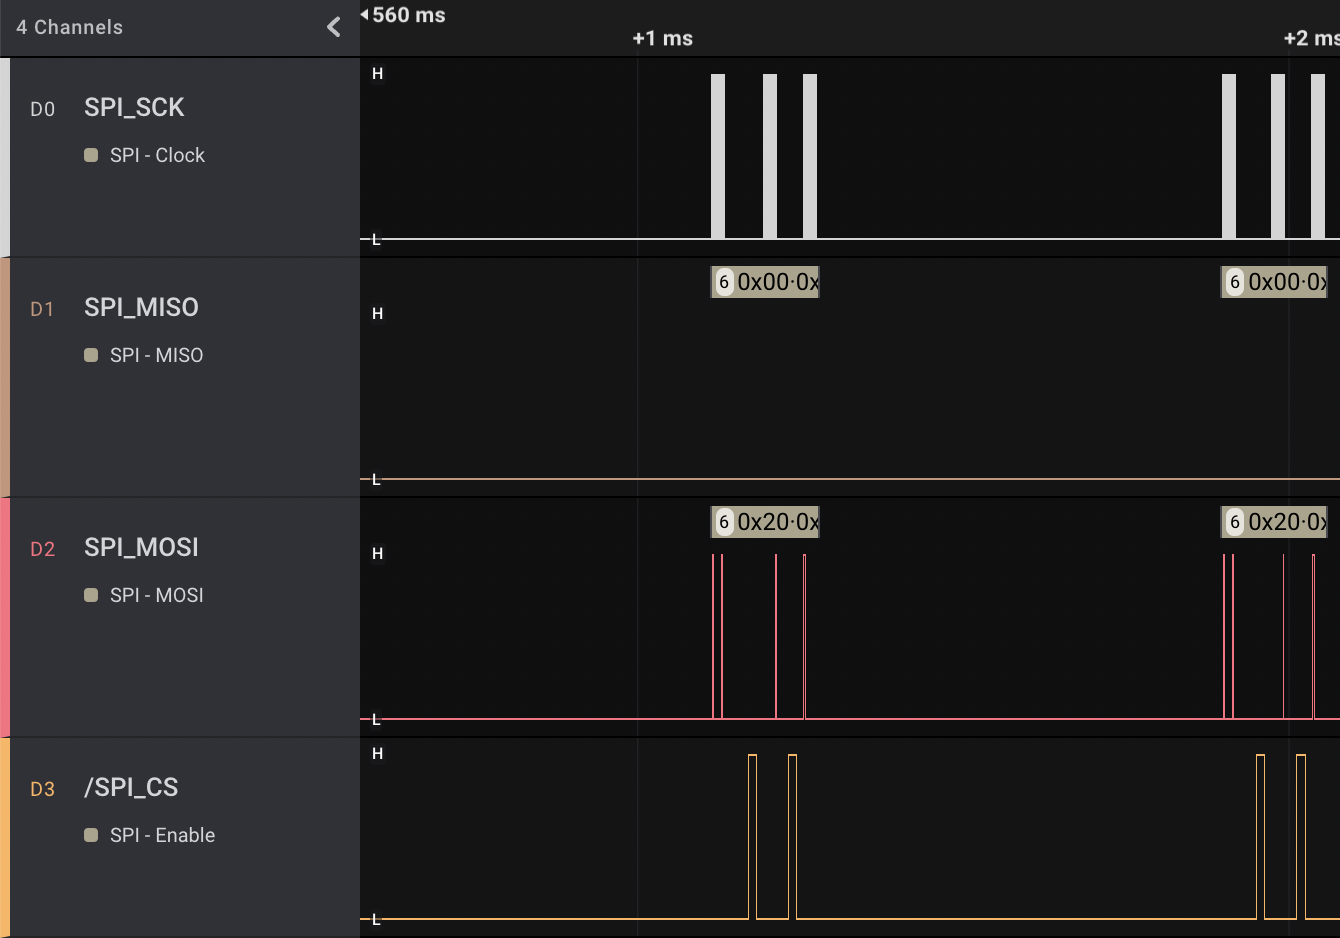
Task: Select the SPI_SCK channel name
Action: (134, 107)
